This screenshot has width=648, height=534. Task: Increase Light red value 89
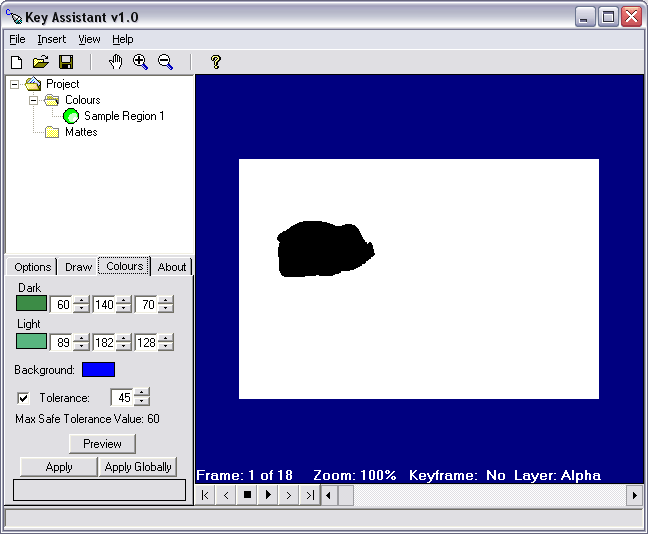click(x=81, y=339)
